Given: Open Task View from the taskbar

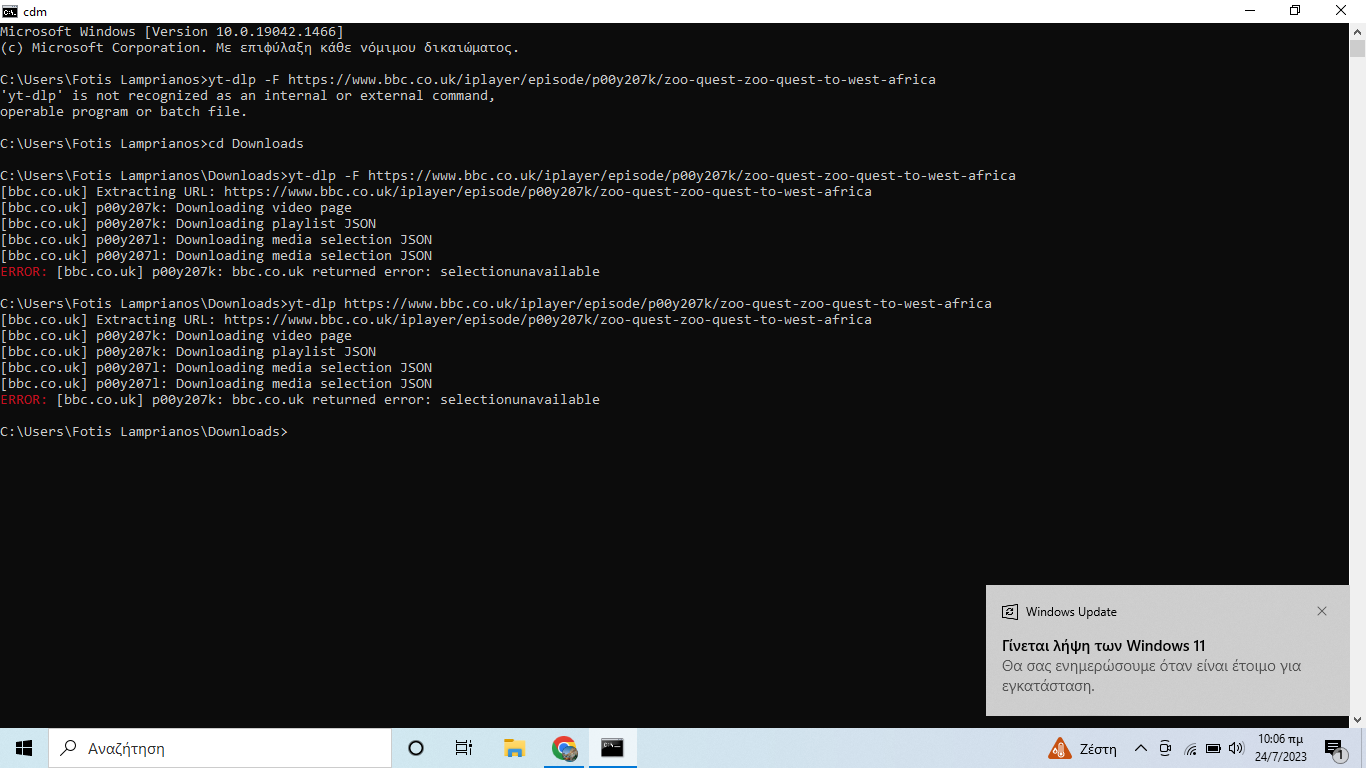Looking at the screenshot, I should click(464, 748).
